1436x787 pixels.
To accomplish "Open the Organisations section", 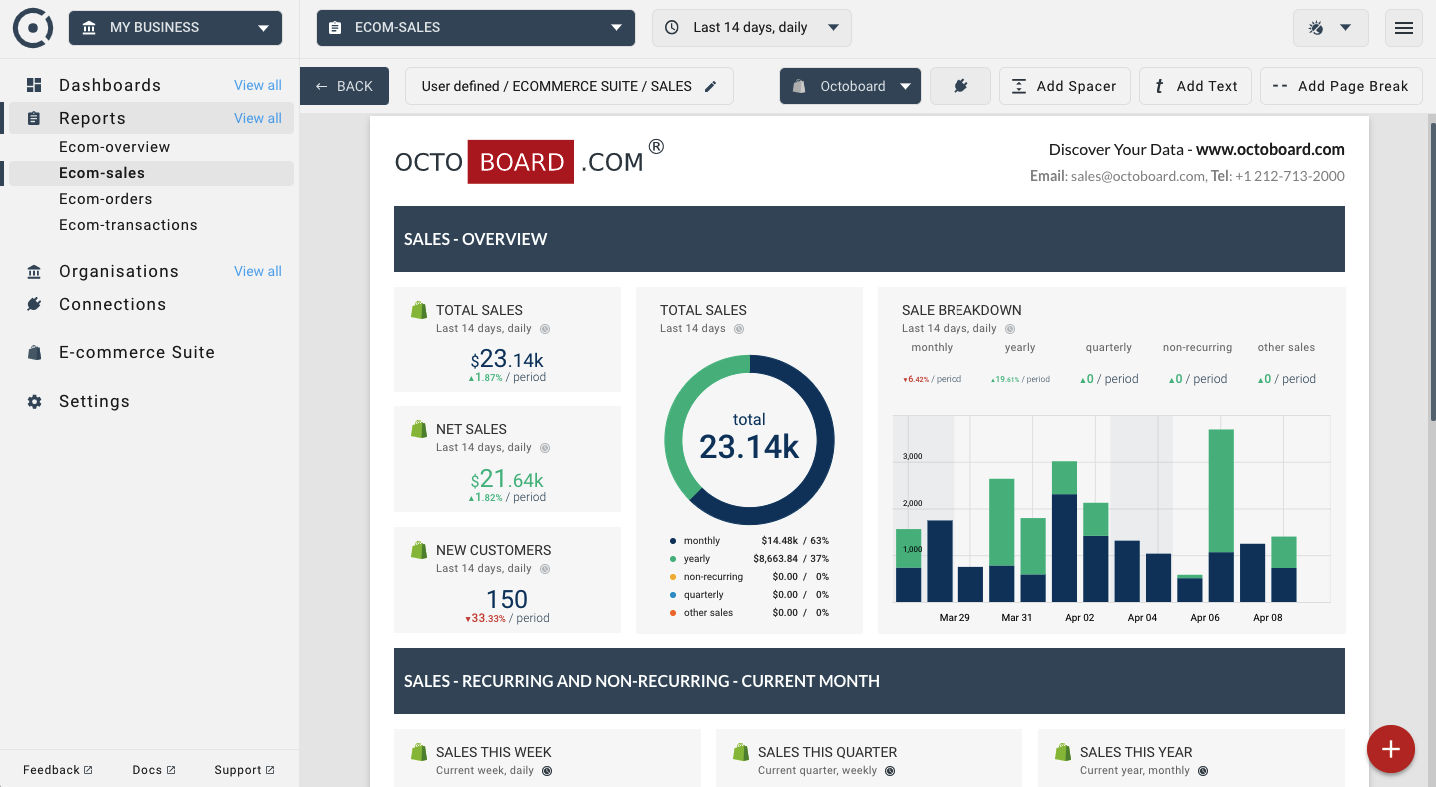I will coord(119,272).
